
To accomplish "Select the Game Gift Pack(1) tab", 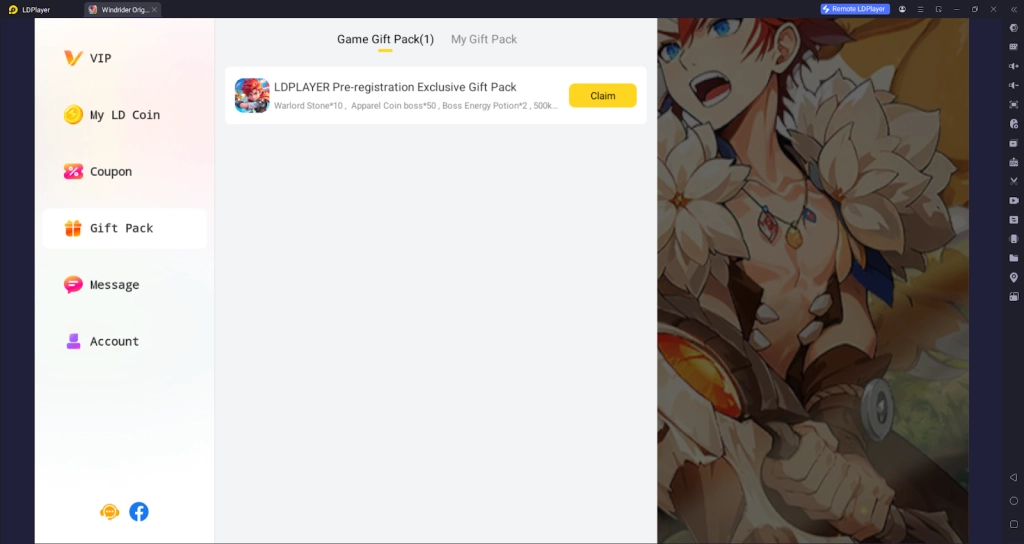I will [385, 39].
